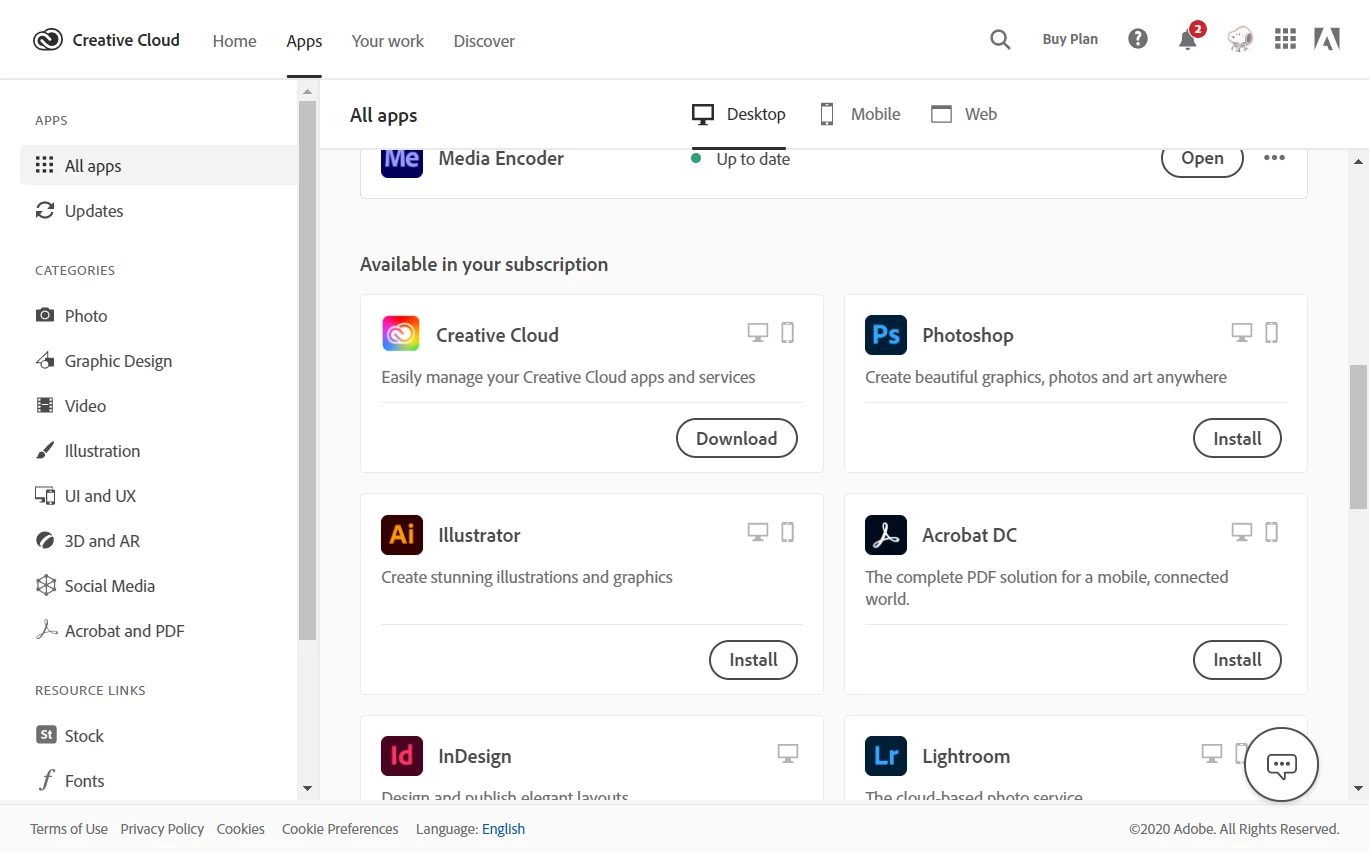This screenshot has width=1369, height=852.
Task: Open the Cookies footer link
Action: point(241,829)
